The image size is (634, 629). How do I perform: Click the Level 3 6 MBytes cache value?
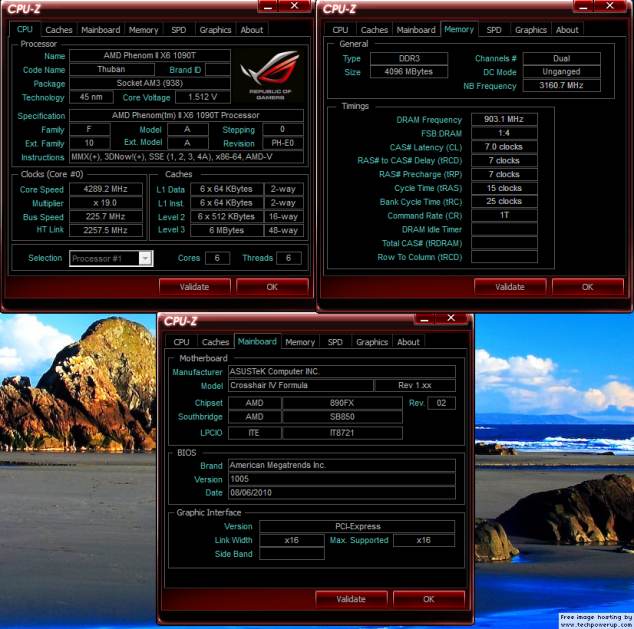pos(226,230)
